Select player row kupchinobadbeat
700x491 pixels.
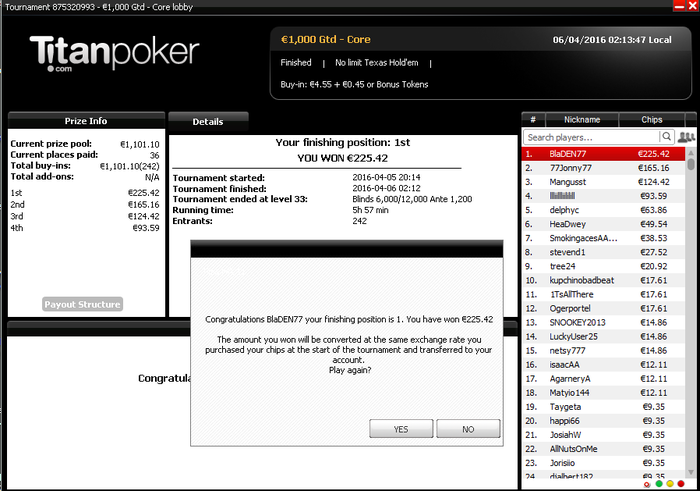point(603,280)
